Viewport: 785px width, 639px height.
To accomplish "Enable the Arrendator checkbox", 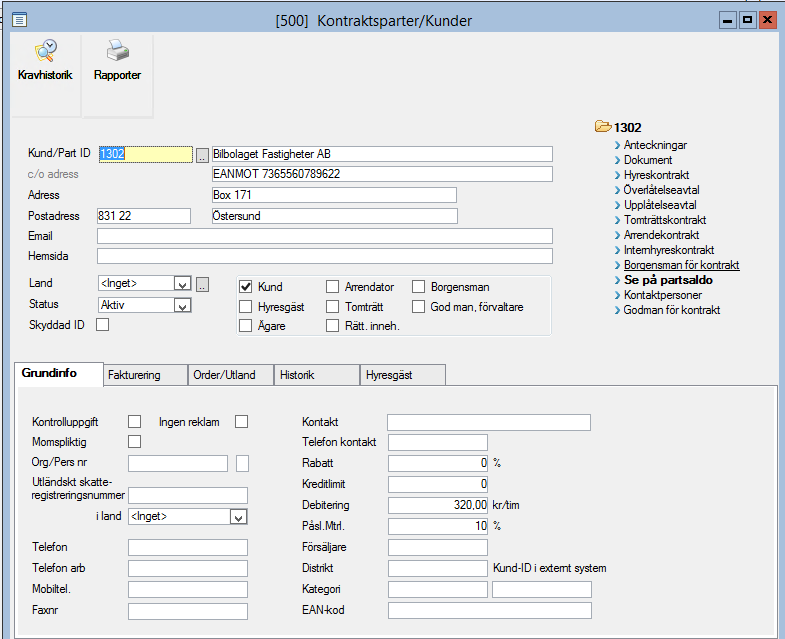I will click(x=332, y=287).
